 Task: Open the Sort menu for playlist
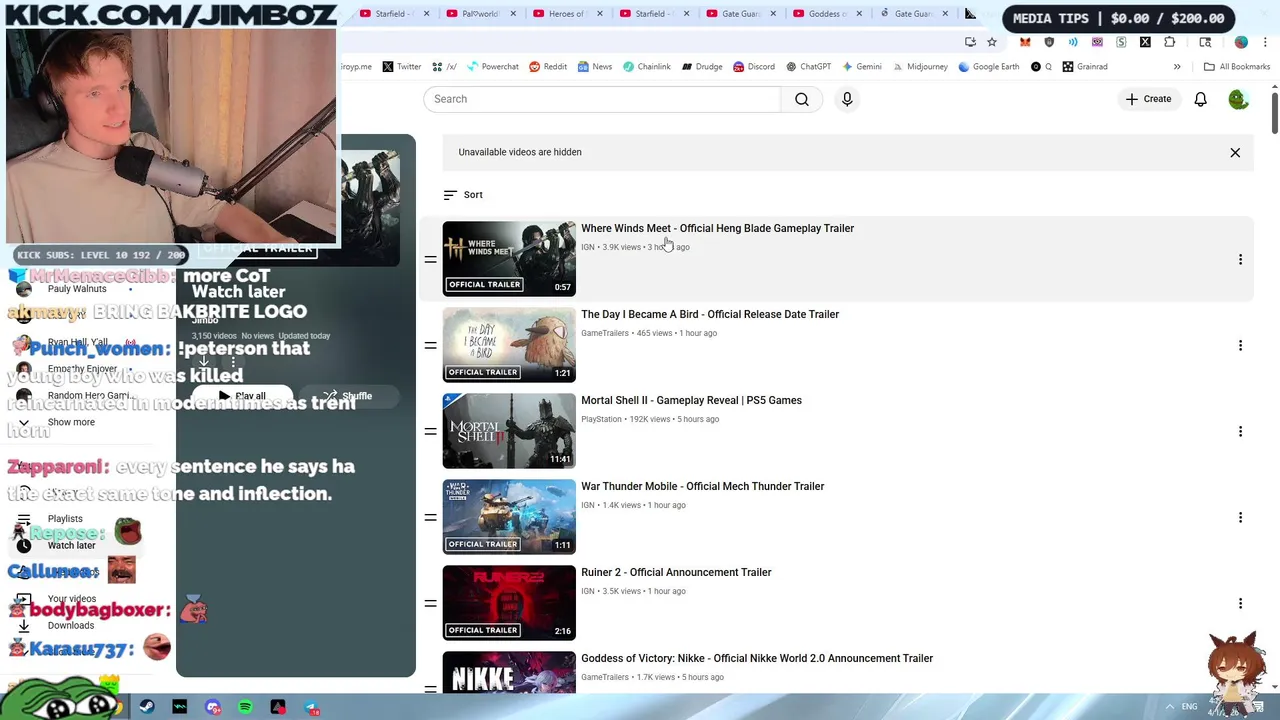pyautogui.click(x=463, y=195)
